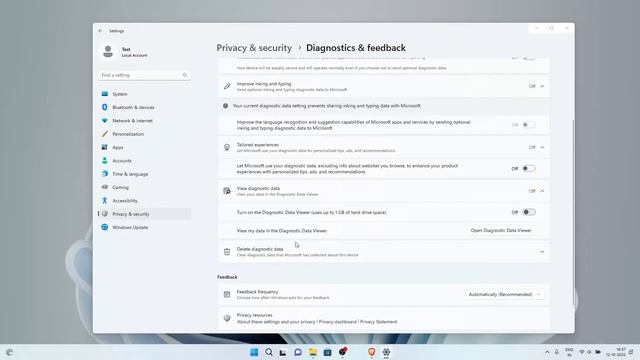Open Task View on the taskbar

(x=283, y=352)
